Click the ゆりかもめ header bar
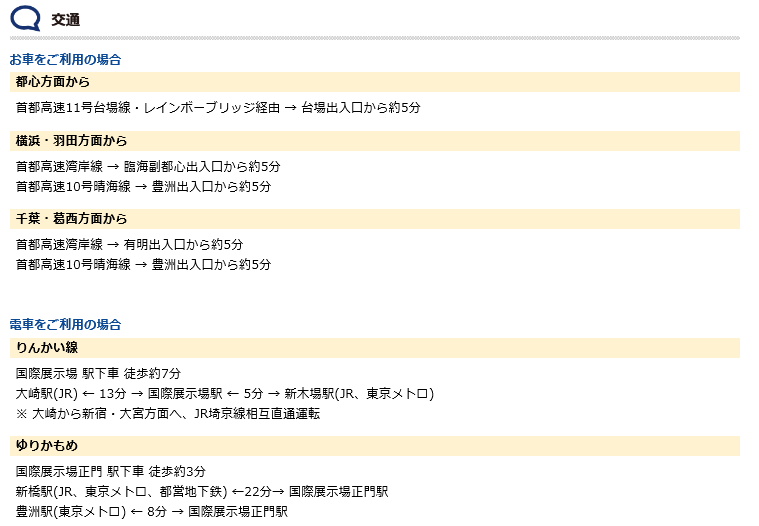The height and width of the screenshot is (526, 759). [x=375, y=446]
